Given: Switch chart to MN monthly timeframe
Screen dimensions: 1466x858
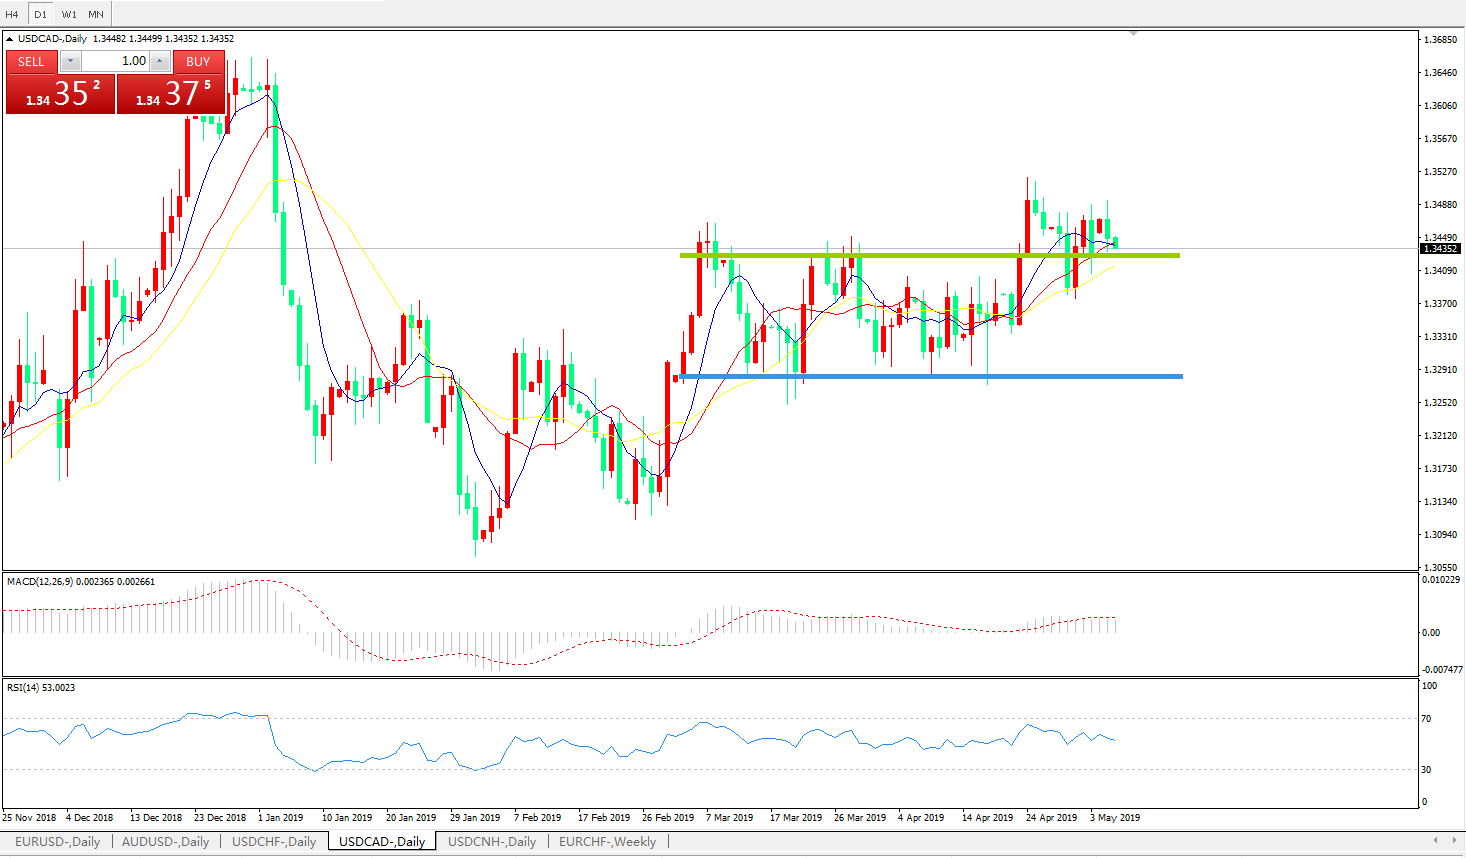Looking at the screenshot, I should pyautogui.click(x=96, y=14).
